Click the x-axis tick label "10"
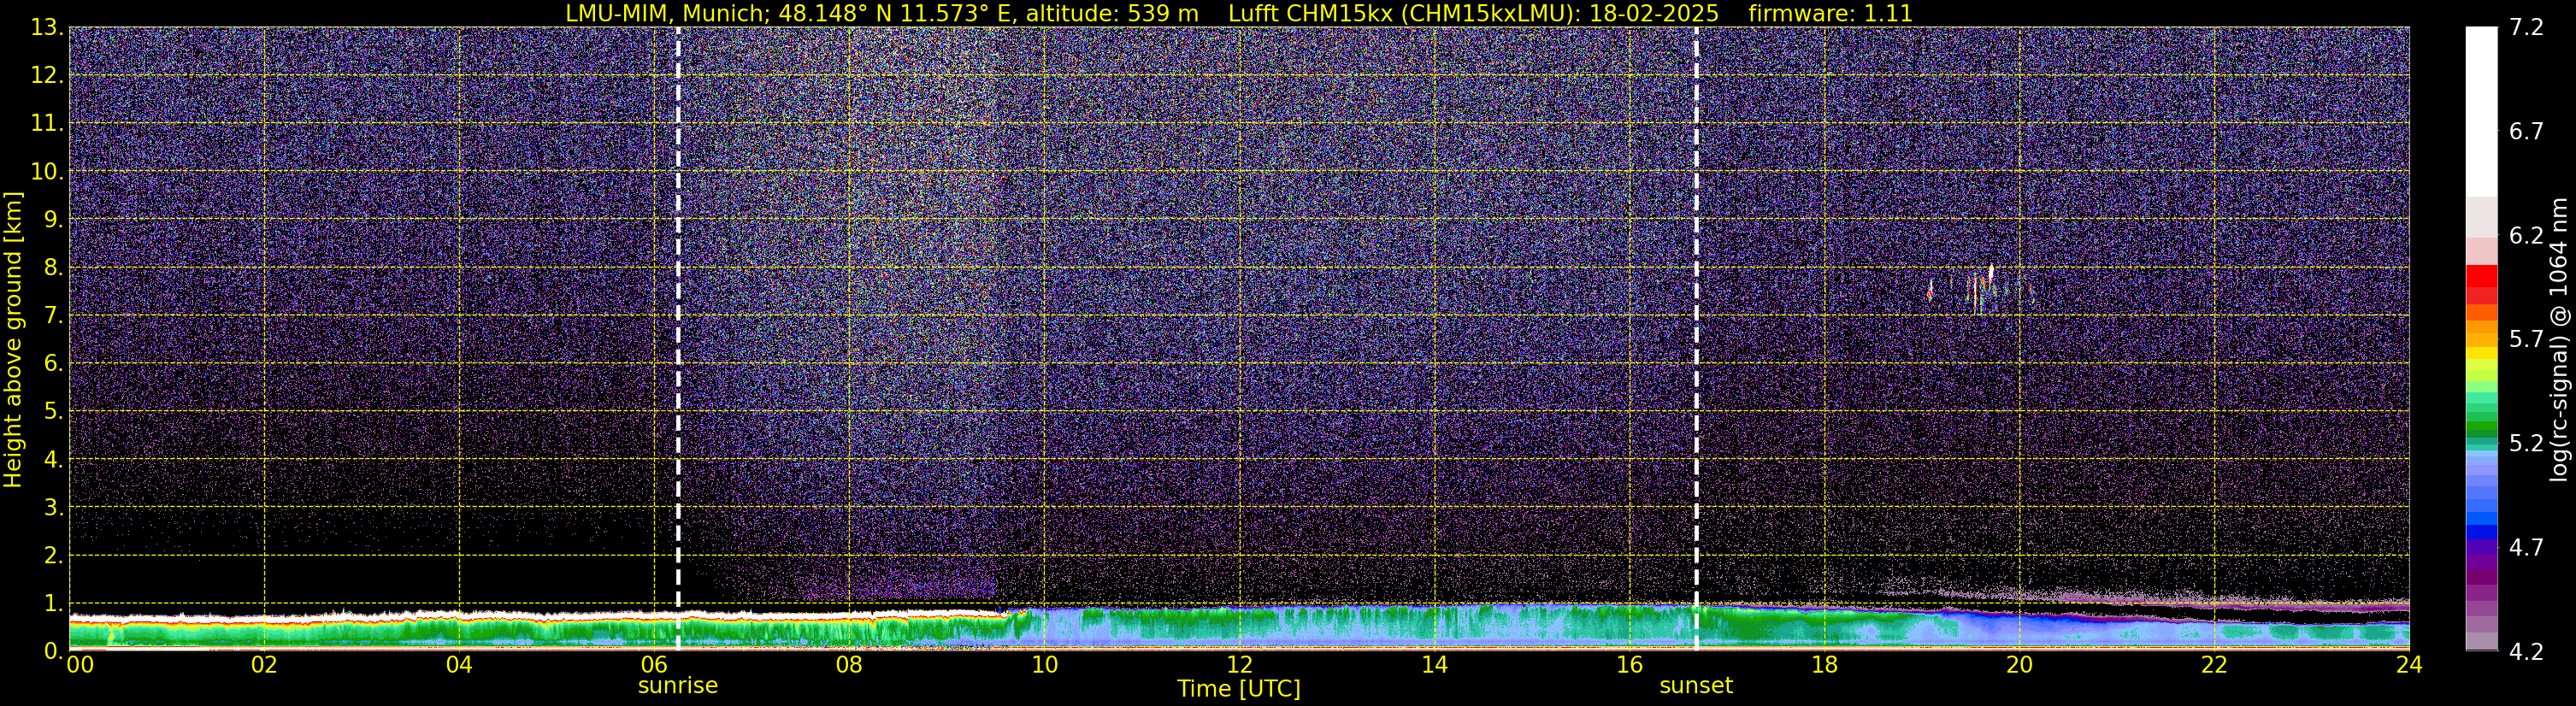The height and width of the screenshot is (706, 2576). (x=1044, y=664)
